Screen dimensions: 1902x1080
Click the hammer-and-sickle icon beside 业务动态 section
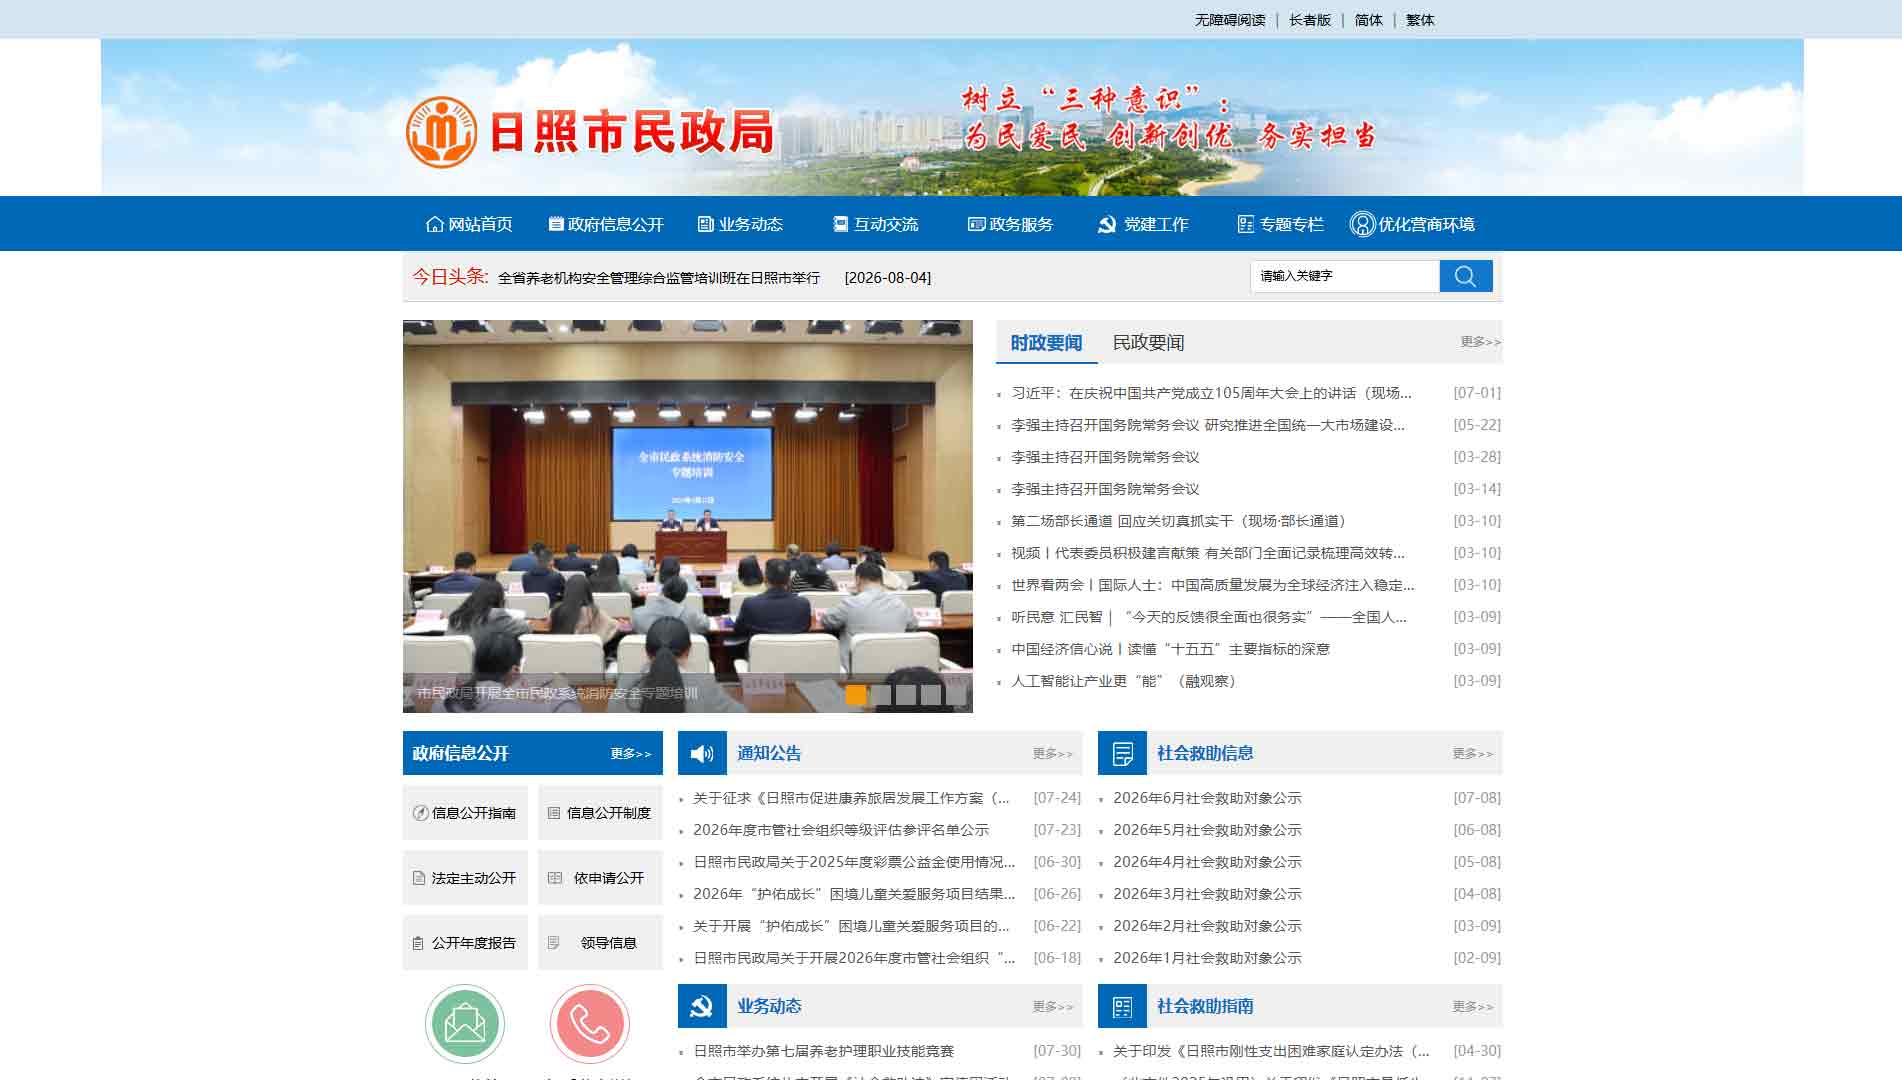pyautogui.click(x=702, y=1006)
